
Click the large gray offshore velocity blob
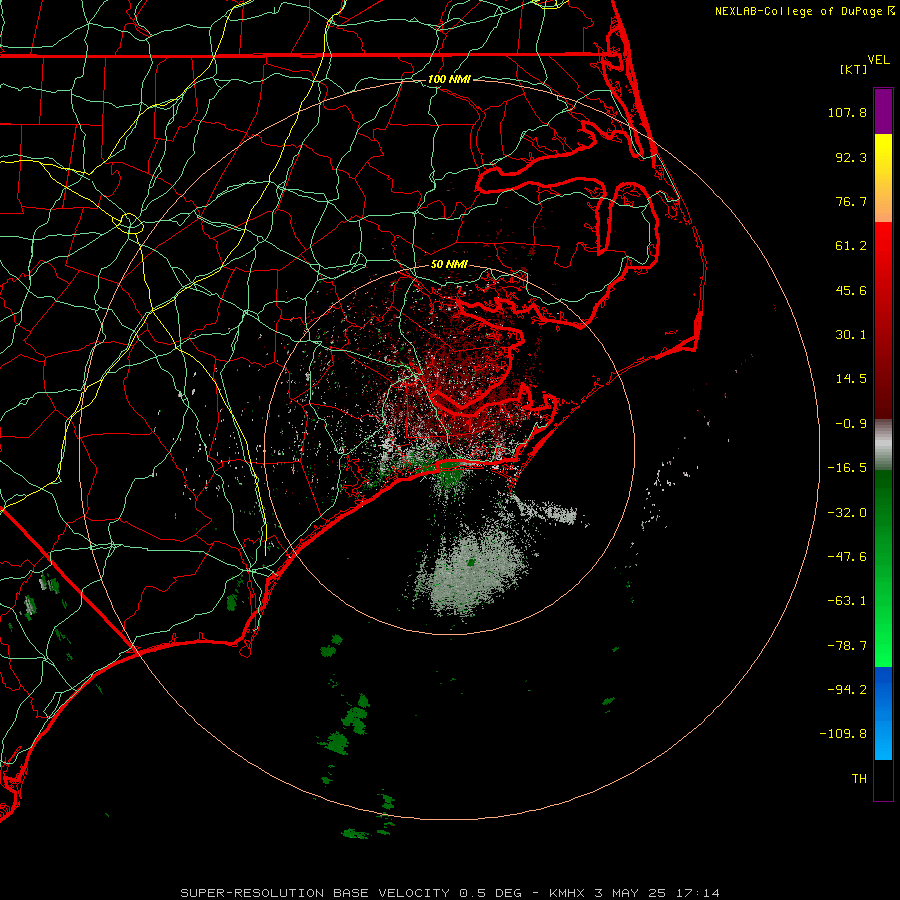pyautogui.click(x=474, y=568)
